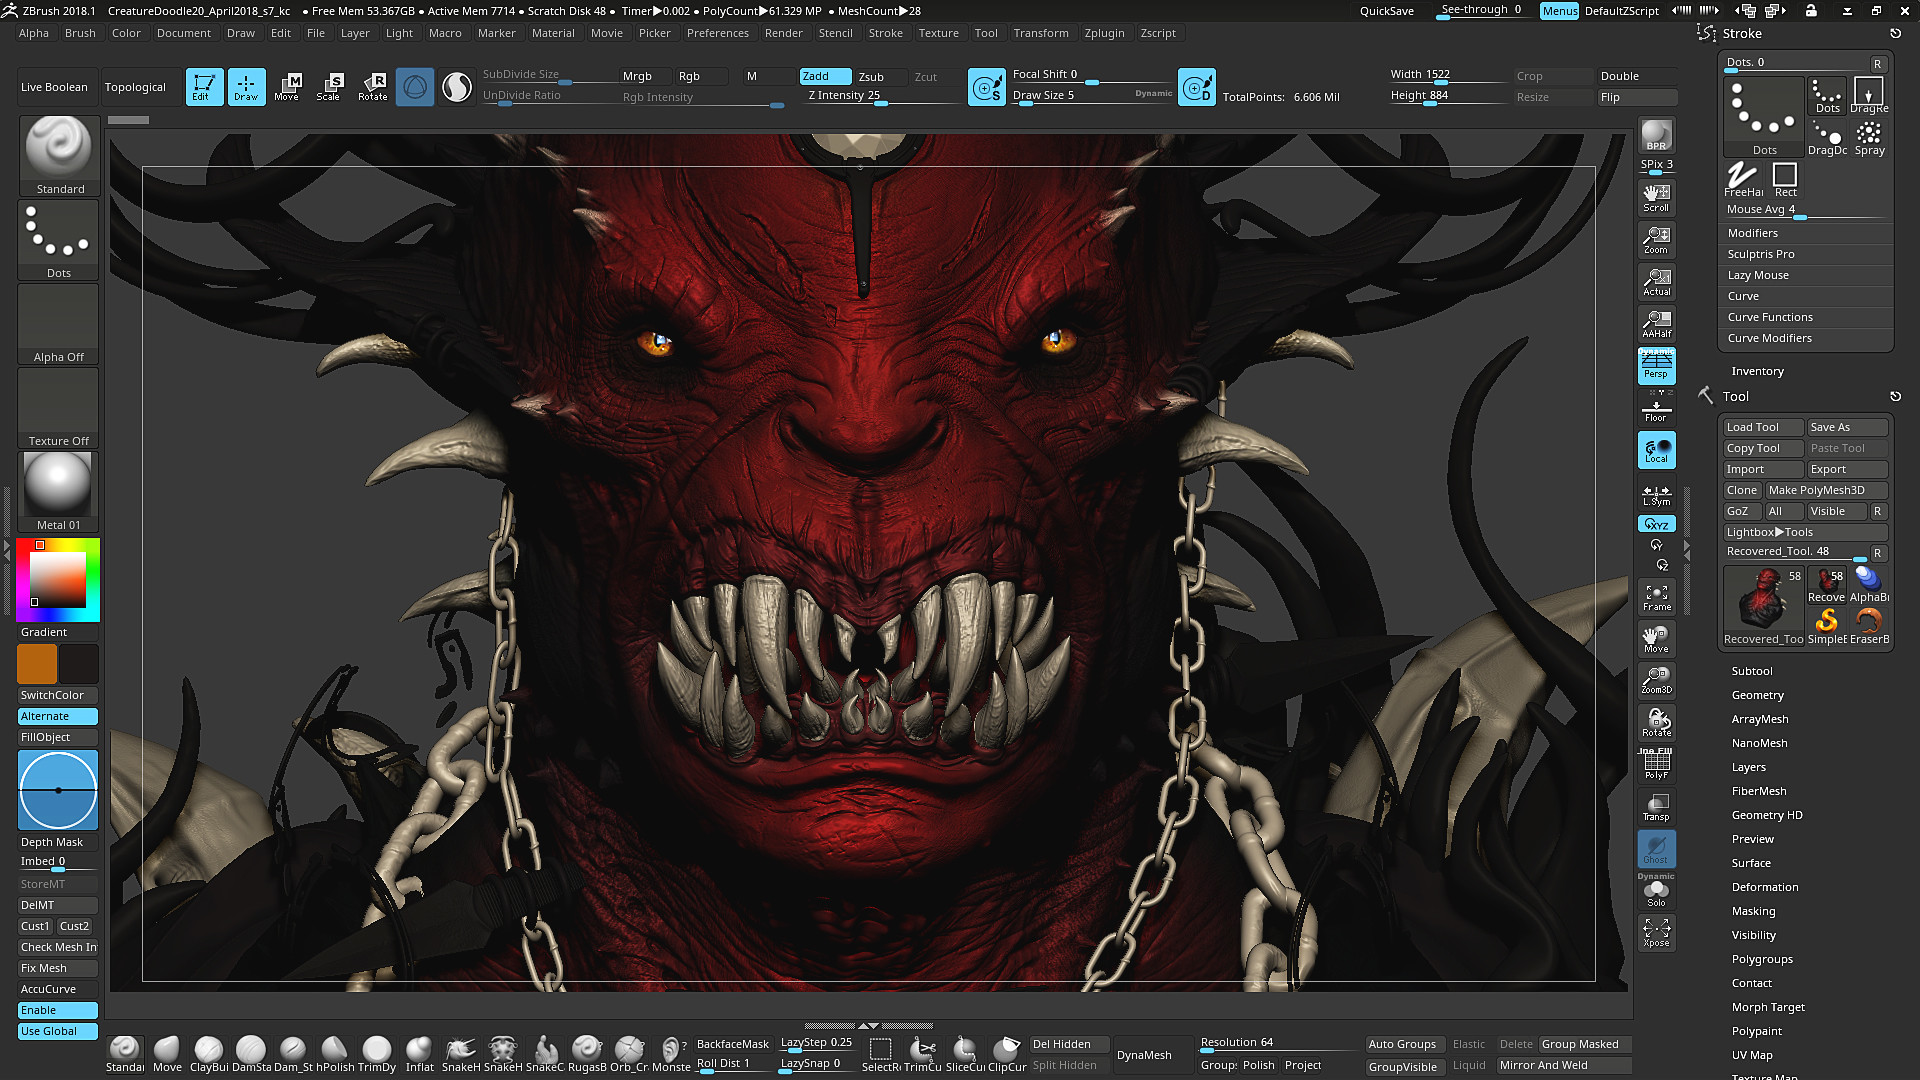The width and height of the screenshot is (1920, 1080).
Task: Pick the ClayBuildup brush icon
Action: click(x=209, y=1054)
